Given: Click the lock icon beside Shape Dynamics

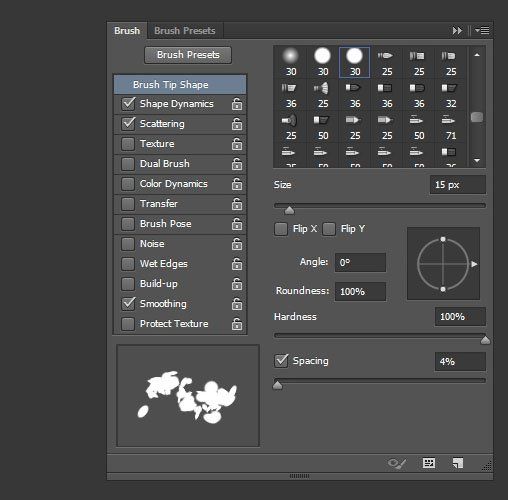Looking at the screenshot, I should point(237,104).
